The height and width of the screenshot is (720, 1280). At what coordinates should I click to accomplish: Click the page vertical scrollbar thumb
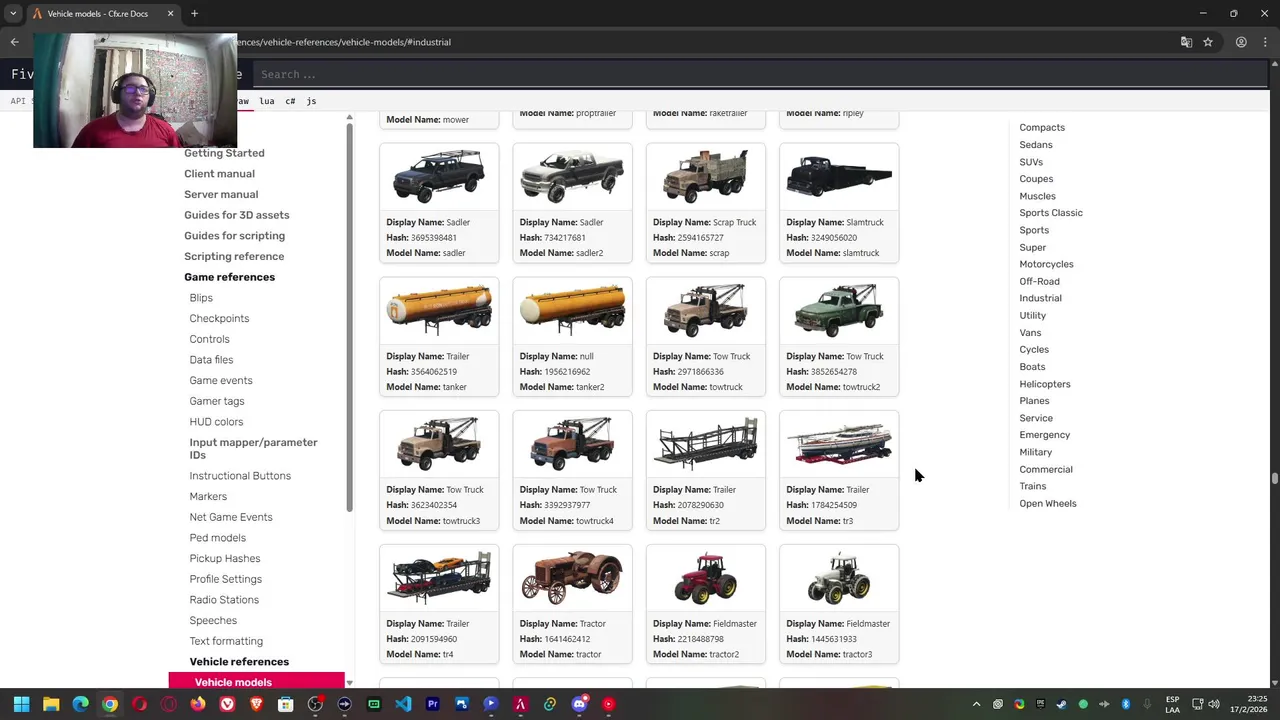coord(1275,479)
